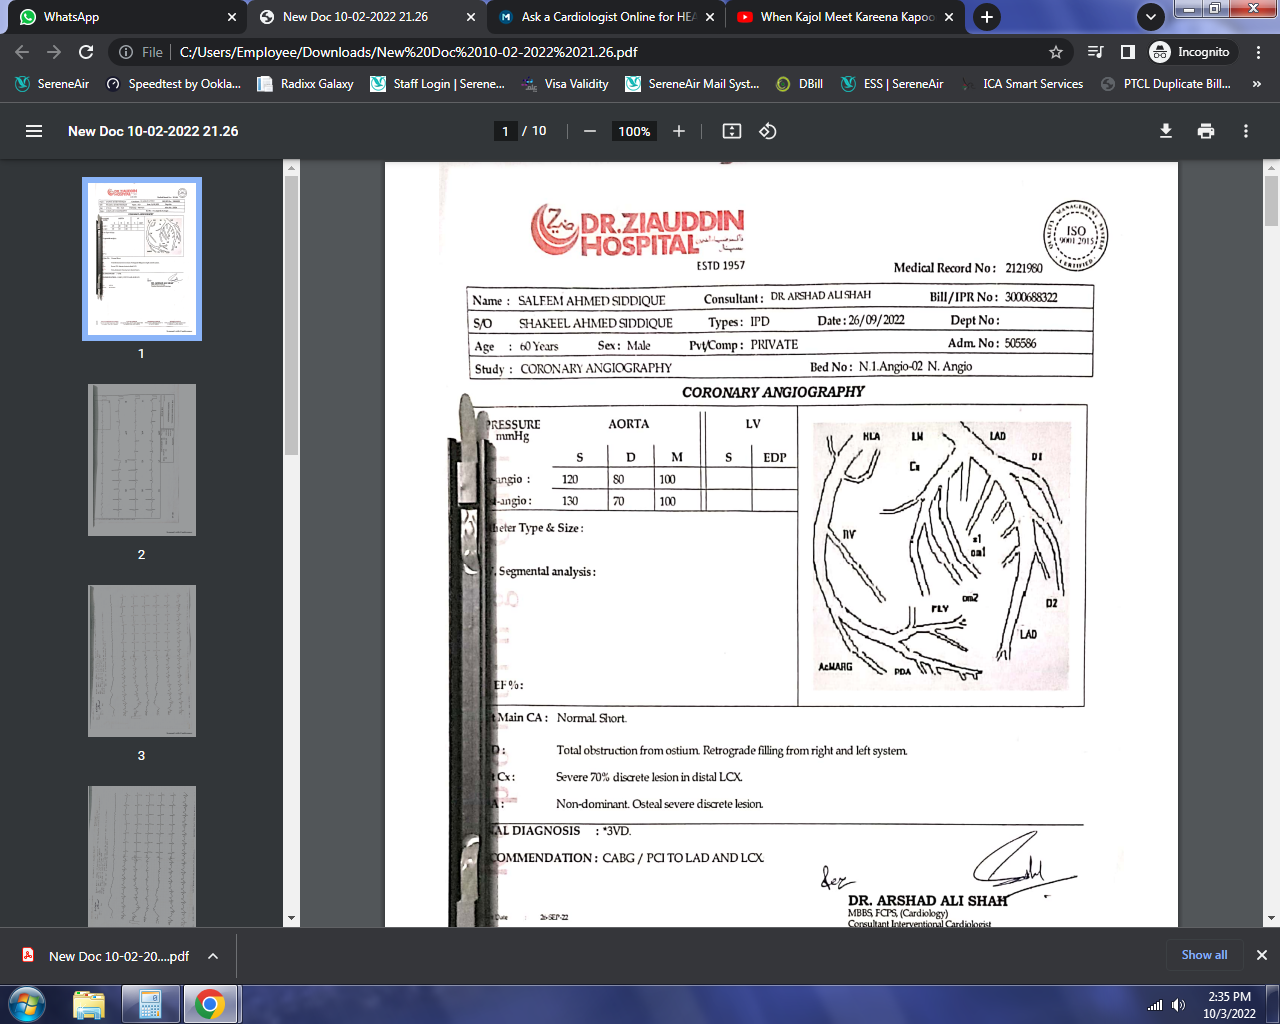This screenshot has width=1280, height=1024.
Task: Click the network signal tray icon
Action: [x=1155, y=1005]
